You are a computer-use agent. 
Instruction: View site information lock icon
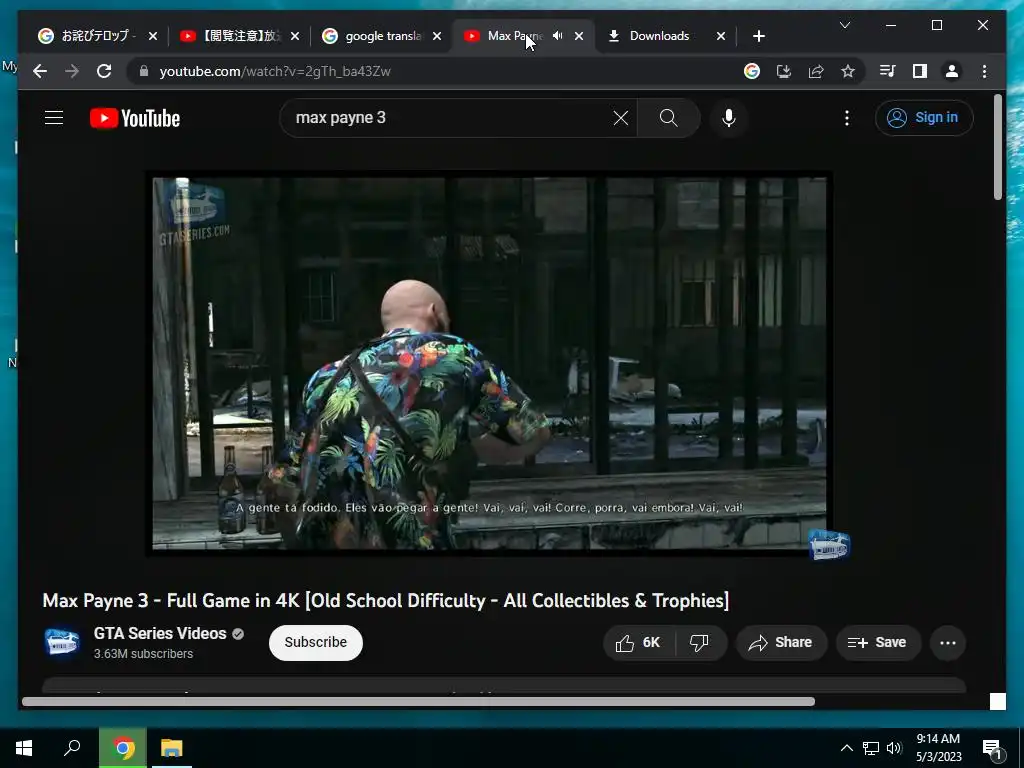click(144, 71)
